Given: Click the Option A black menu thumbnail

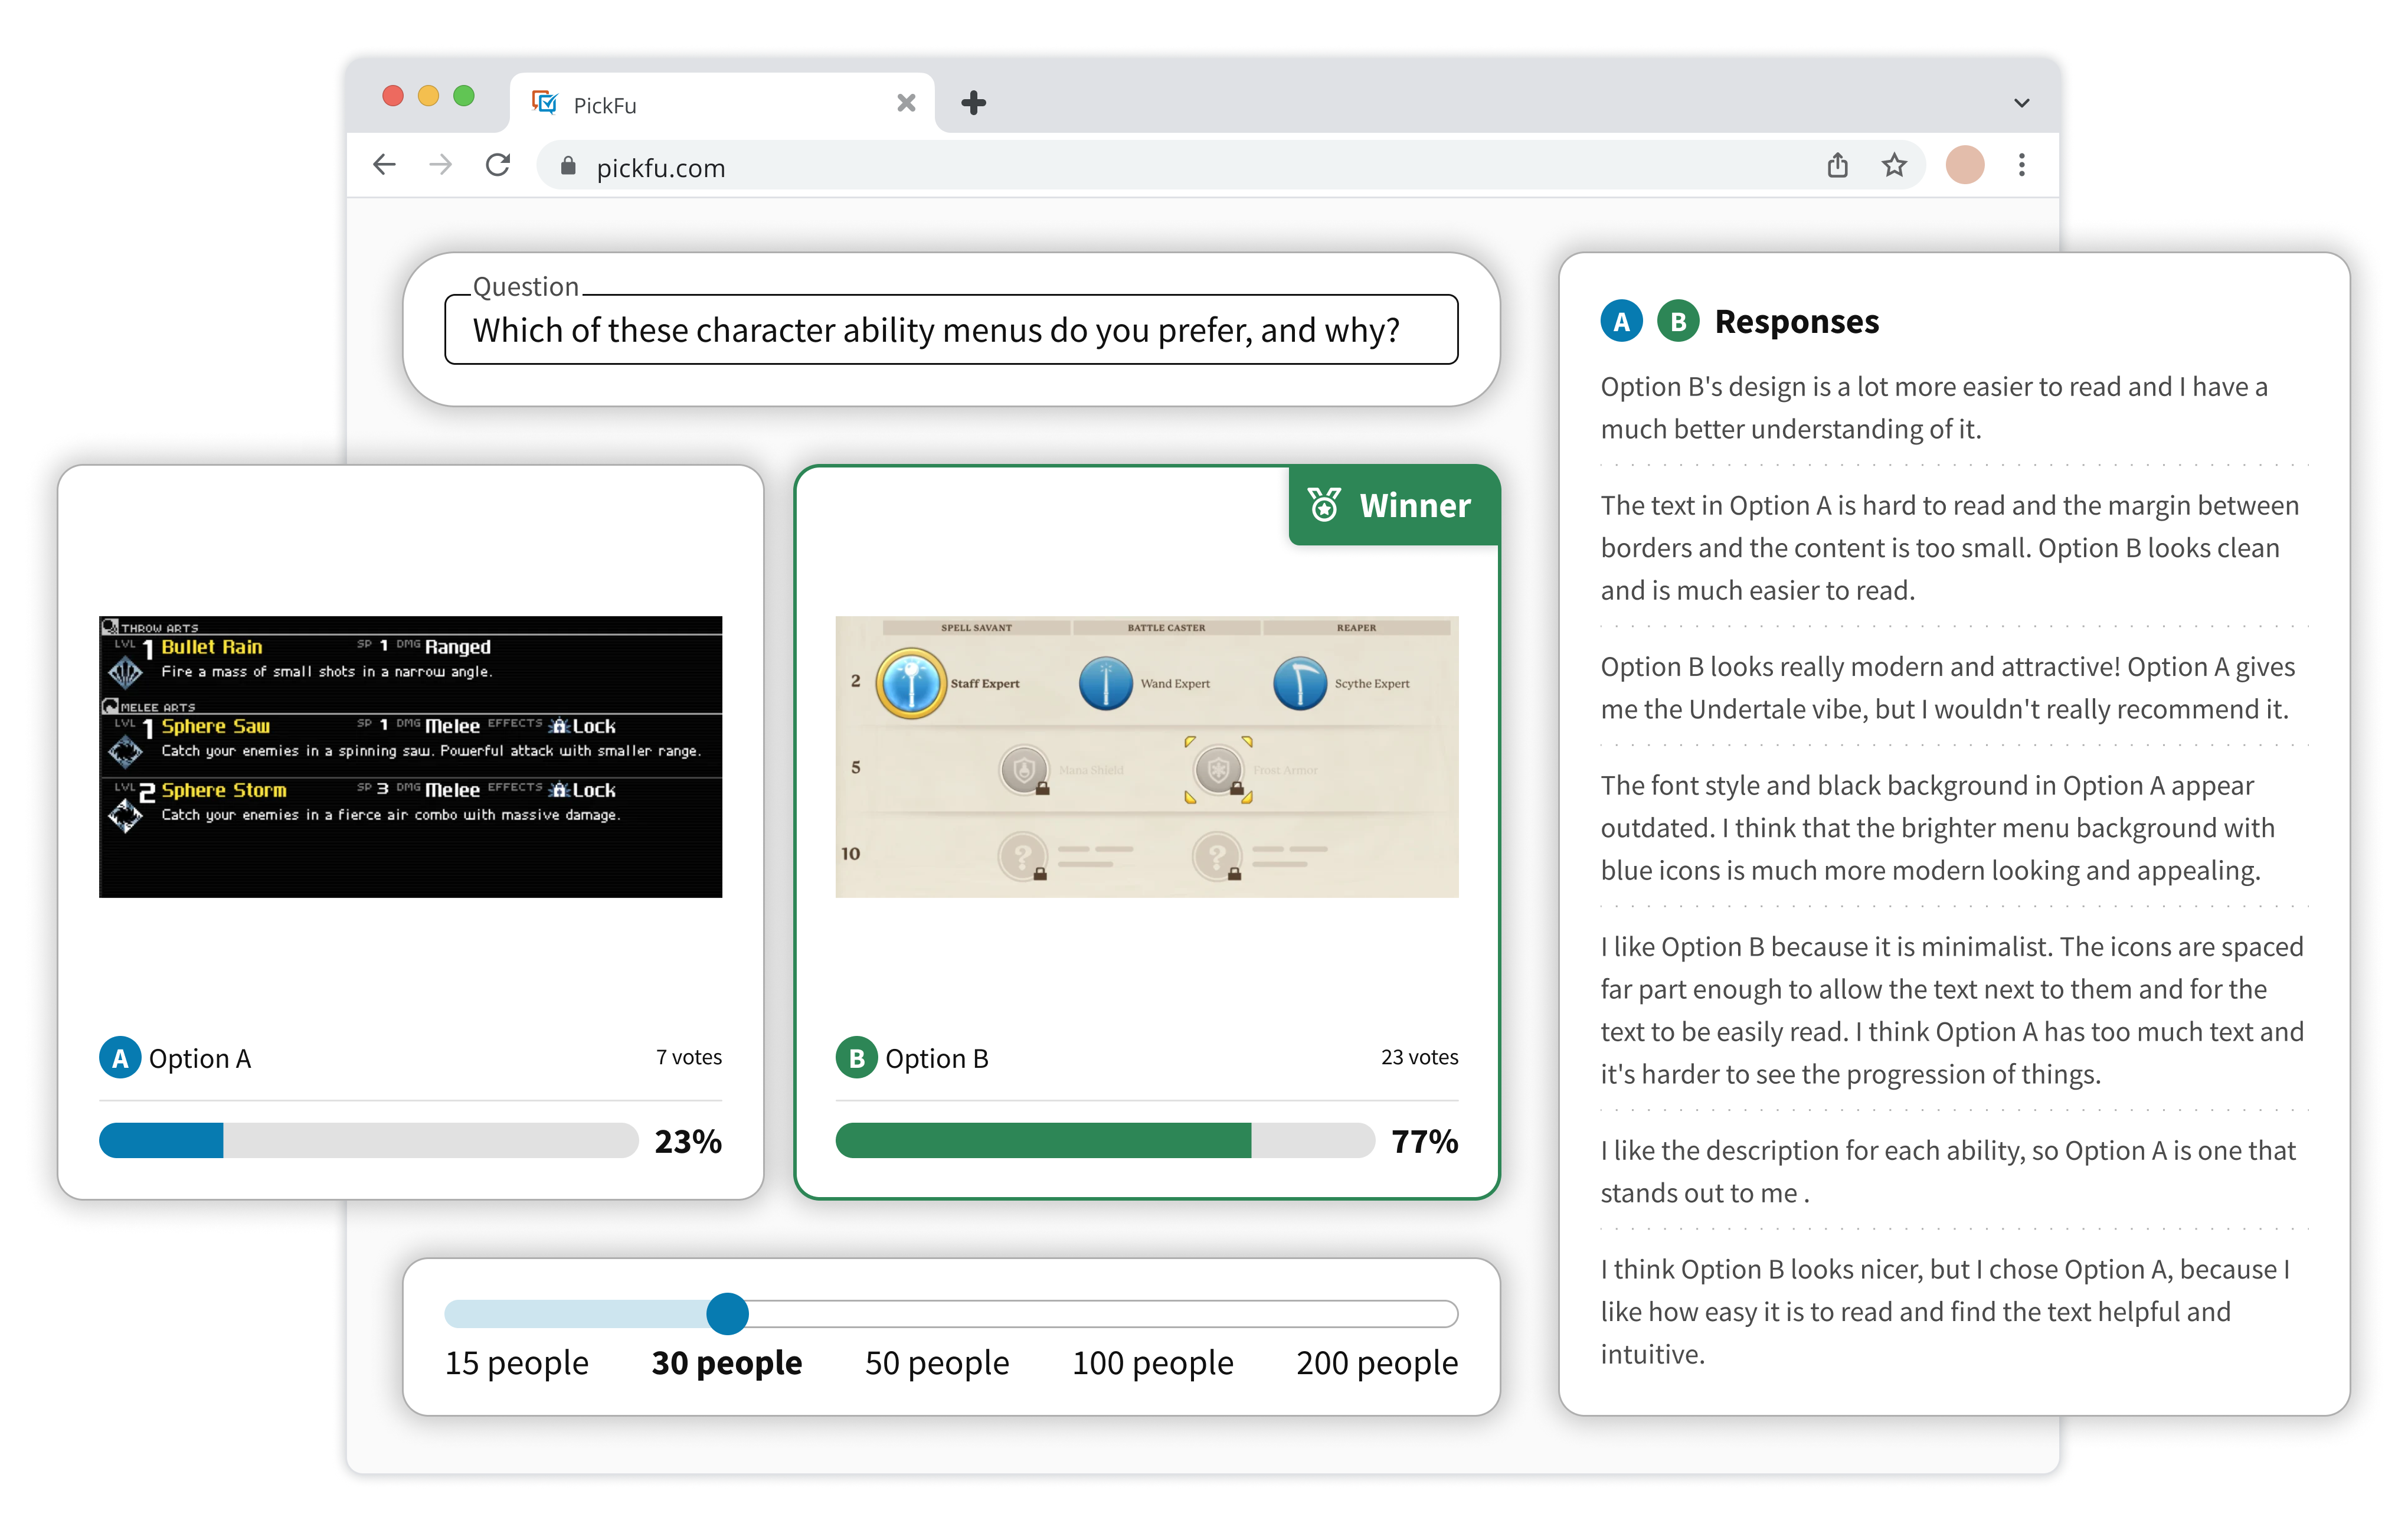Looking at the screenshot, I should click(410, 757).
